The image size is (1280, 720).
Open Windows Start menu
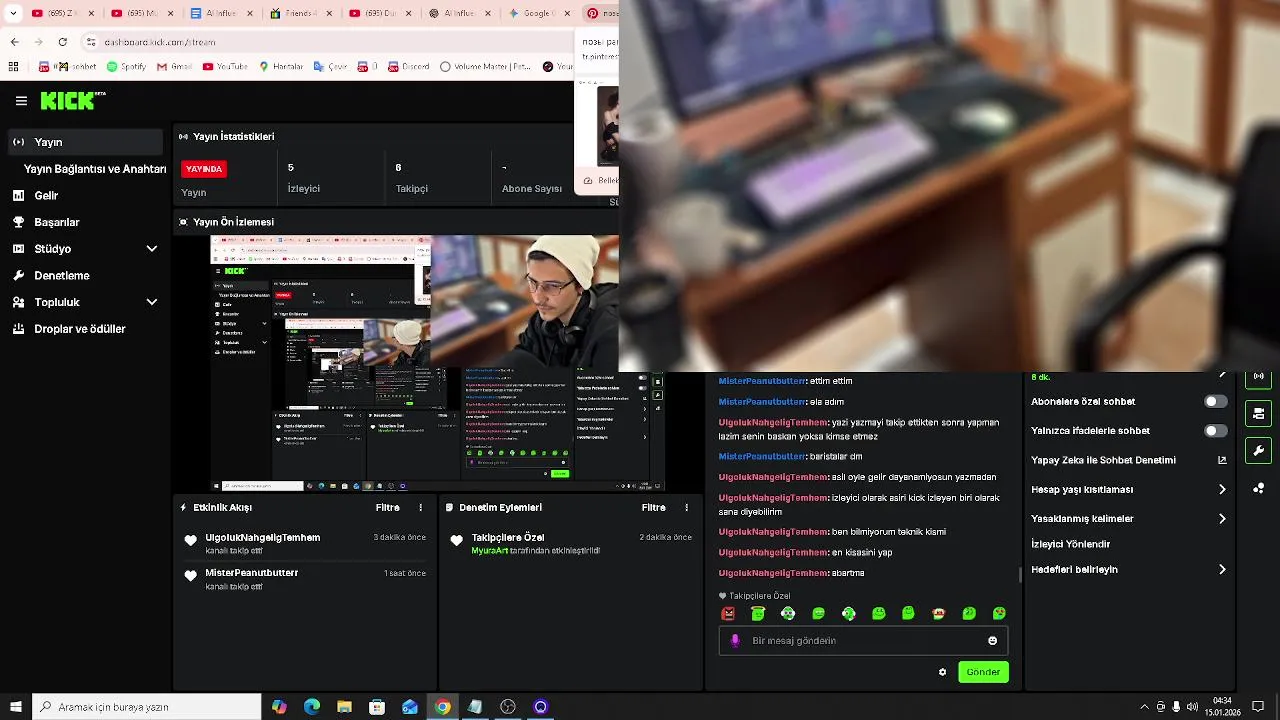(15, 707)
